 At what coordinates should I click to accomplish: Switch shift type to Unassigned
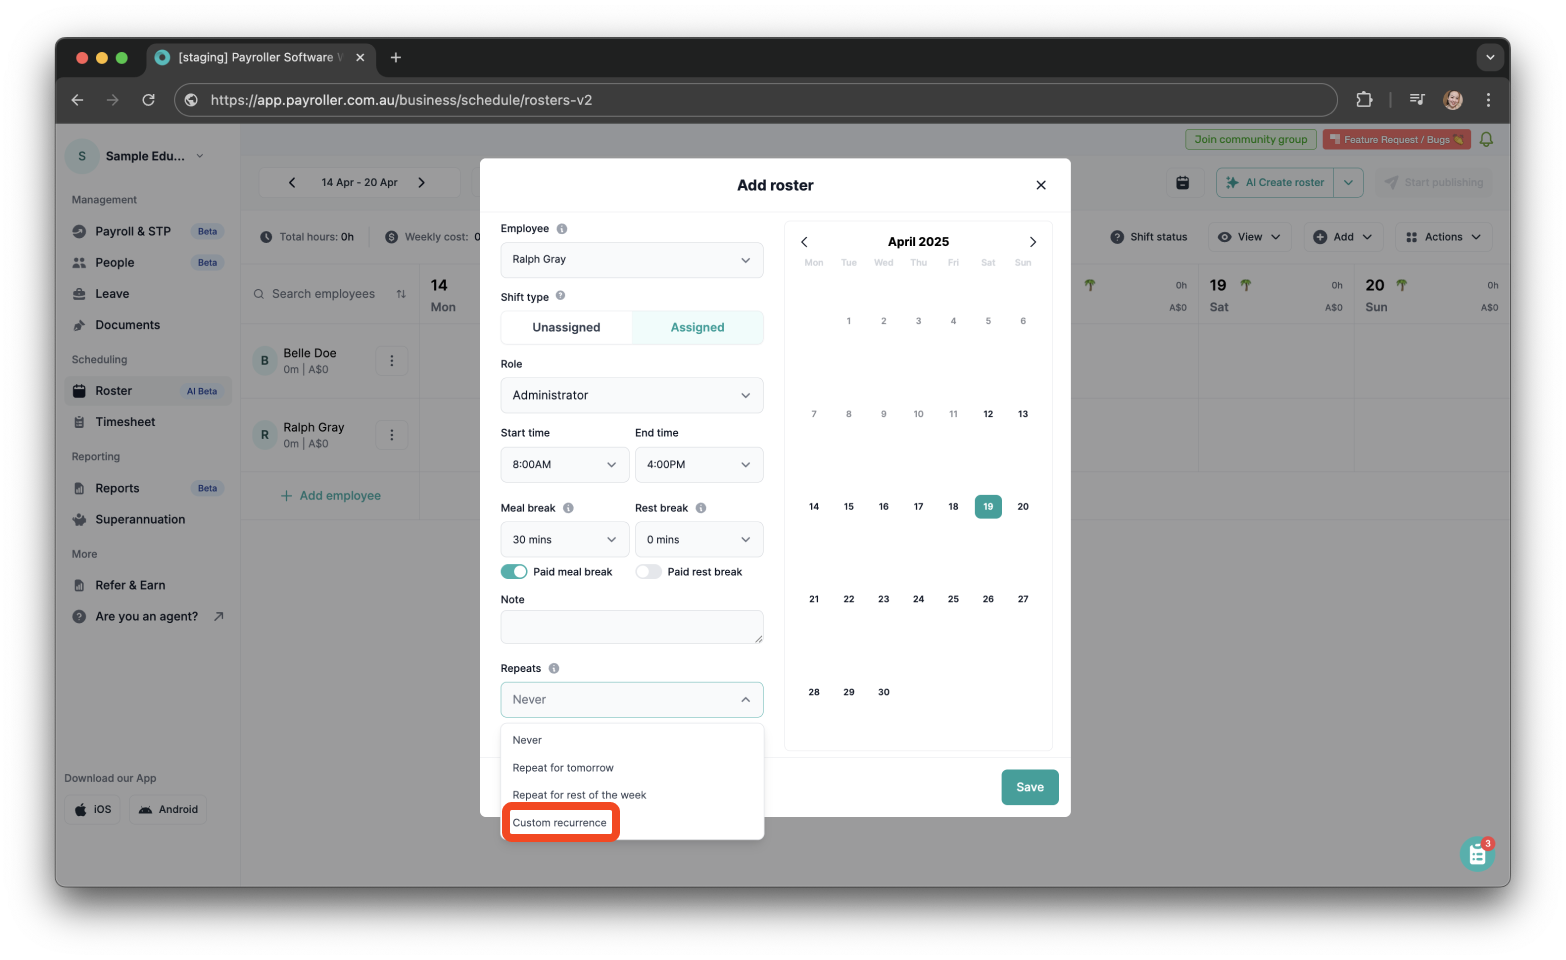(565, 327)
